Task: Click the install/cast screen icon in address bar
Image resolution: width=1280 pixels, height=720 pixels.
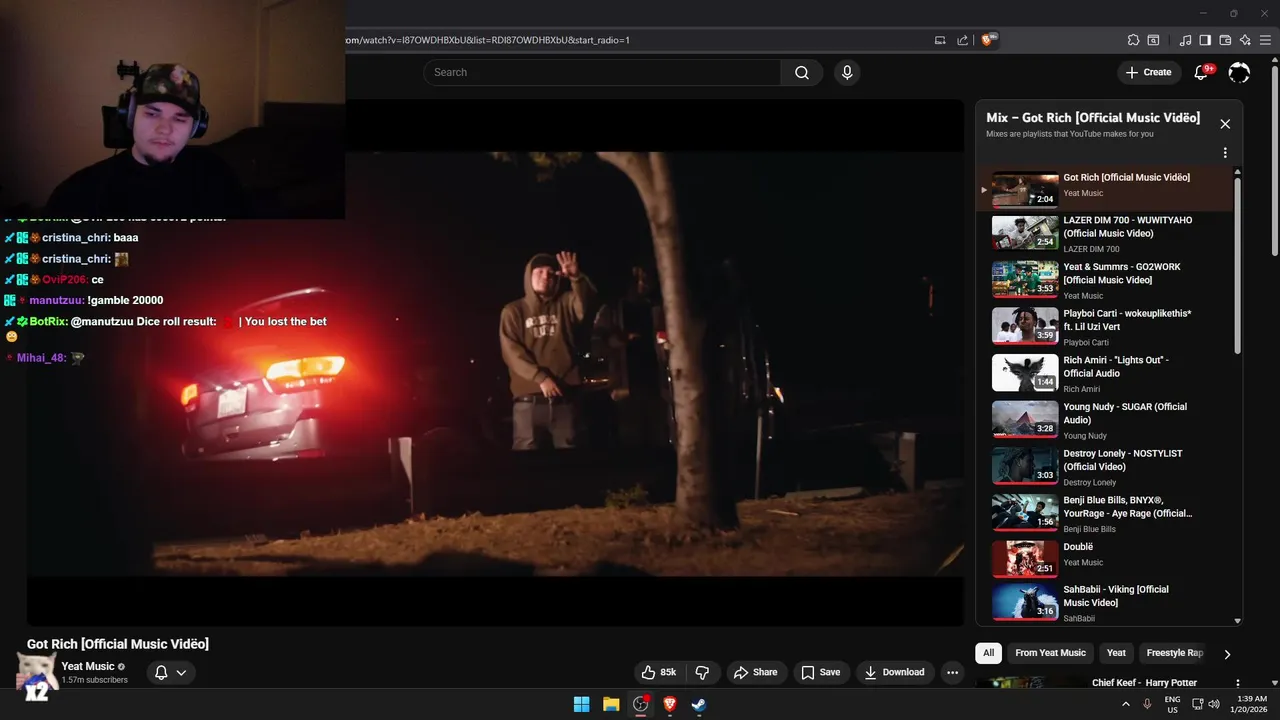Action: click(940, 40)
